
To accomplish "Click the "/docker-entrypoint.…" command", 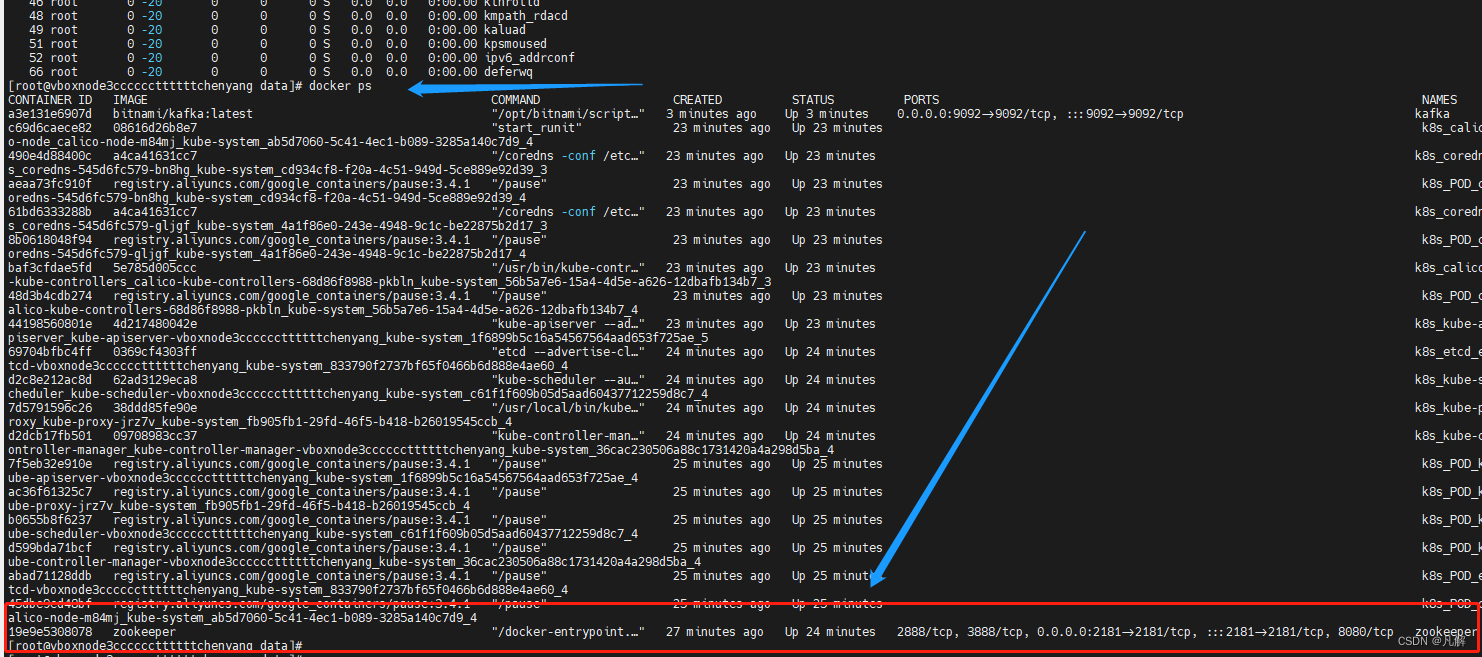I will (x=568, y=632).
